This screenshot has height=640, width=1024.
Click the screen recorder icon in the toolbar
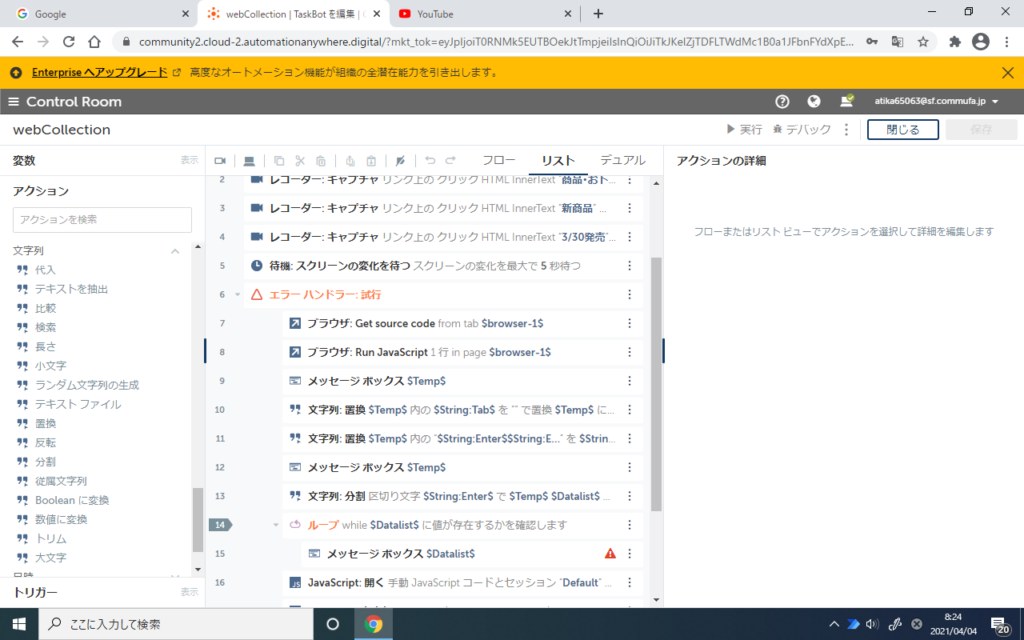point(222,160)
